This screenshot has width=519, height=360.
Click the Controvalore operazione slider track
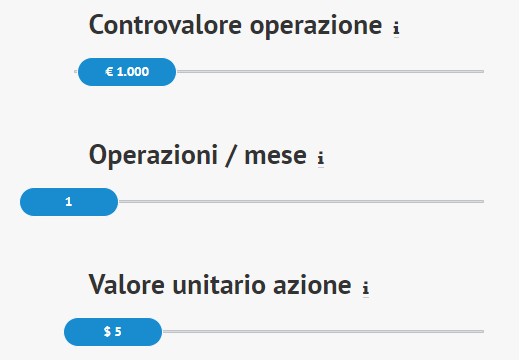(279, 71)
